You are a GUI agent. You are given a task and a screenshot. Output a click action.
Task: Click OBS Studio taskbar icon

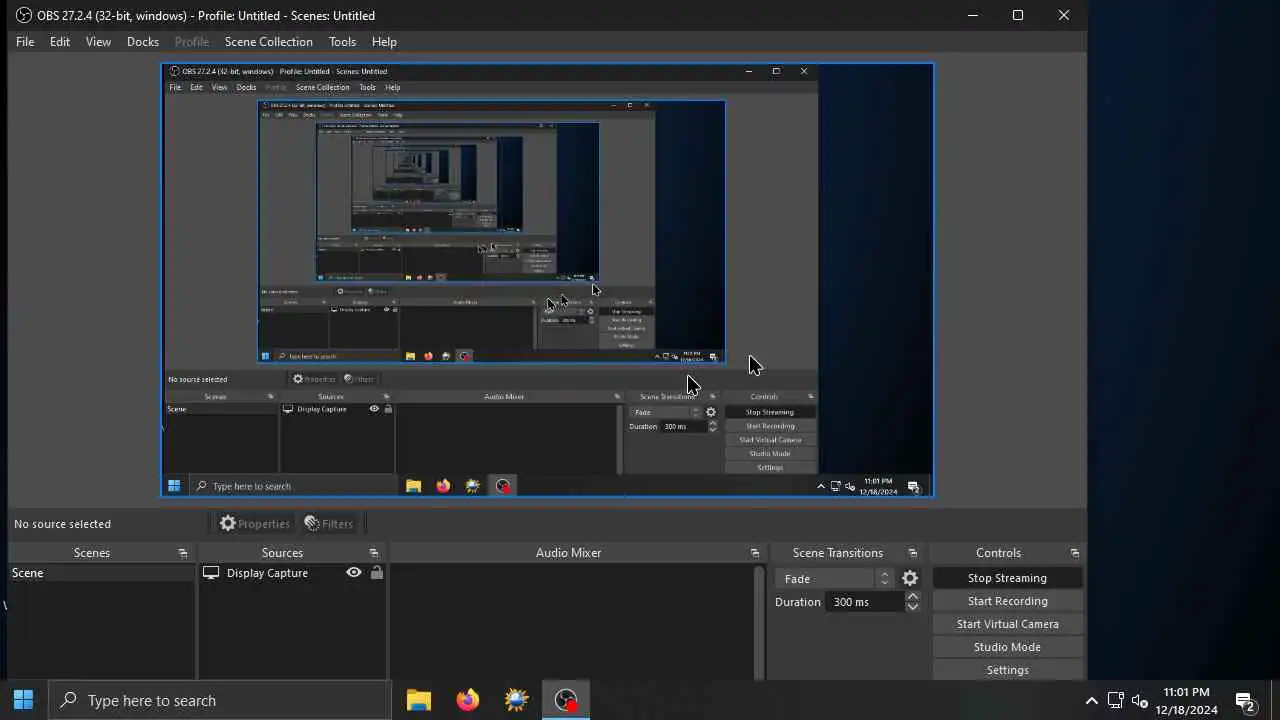click(x=566, y=700)
